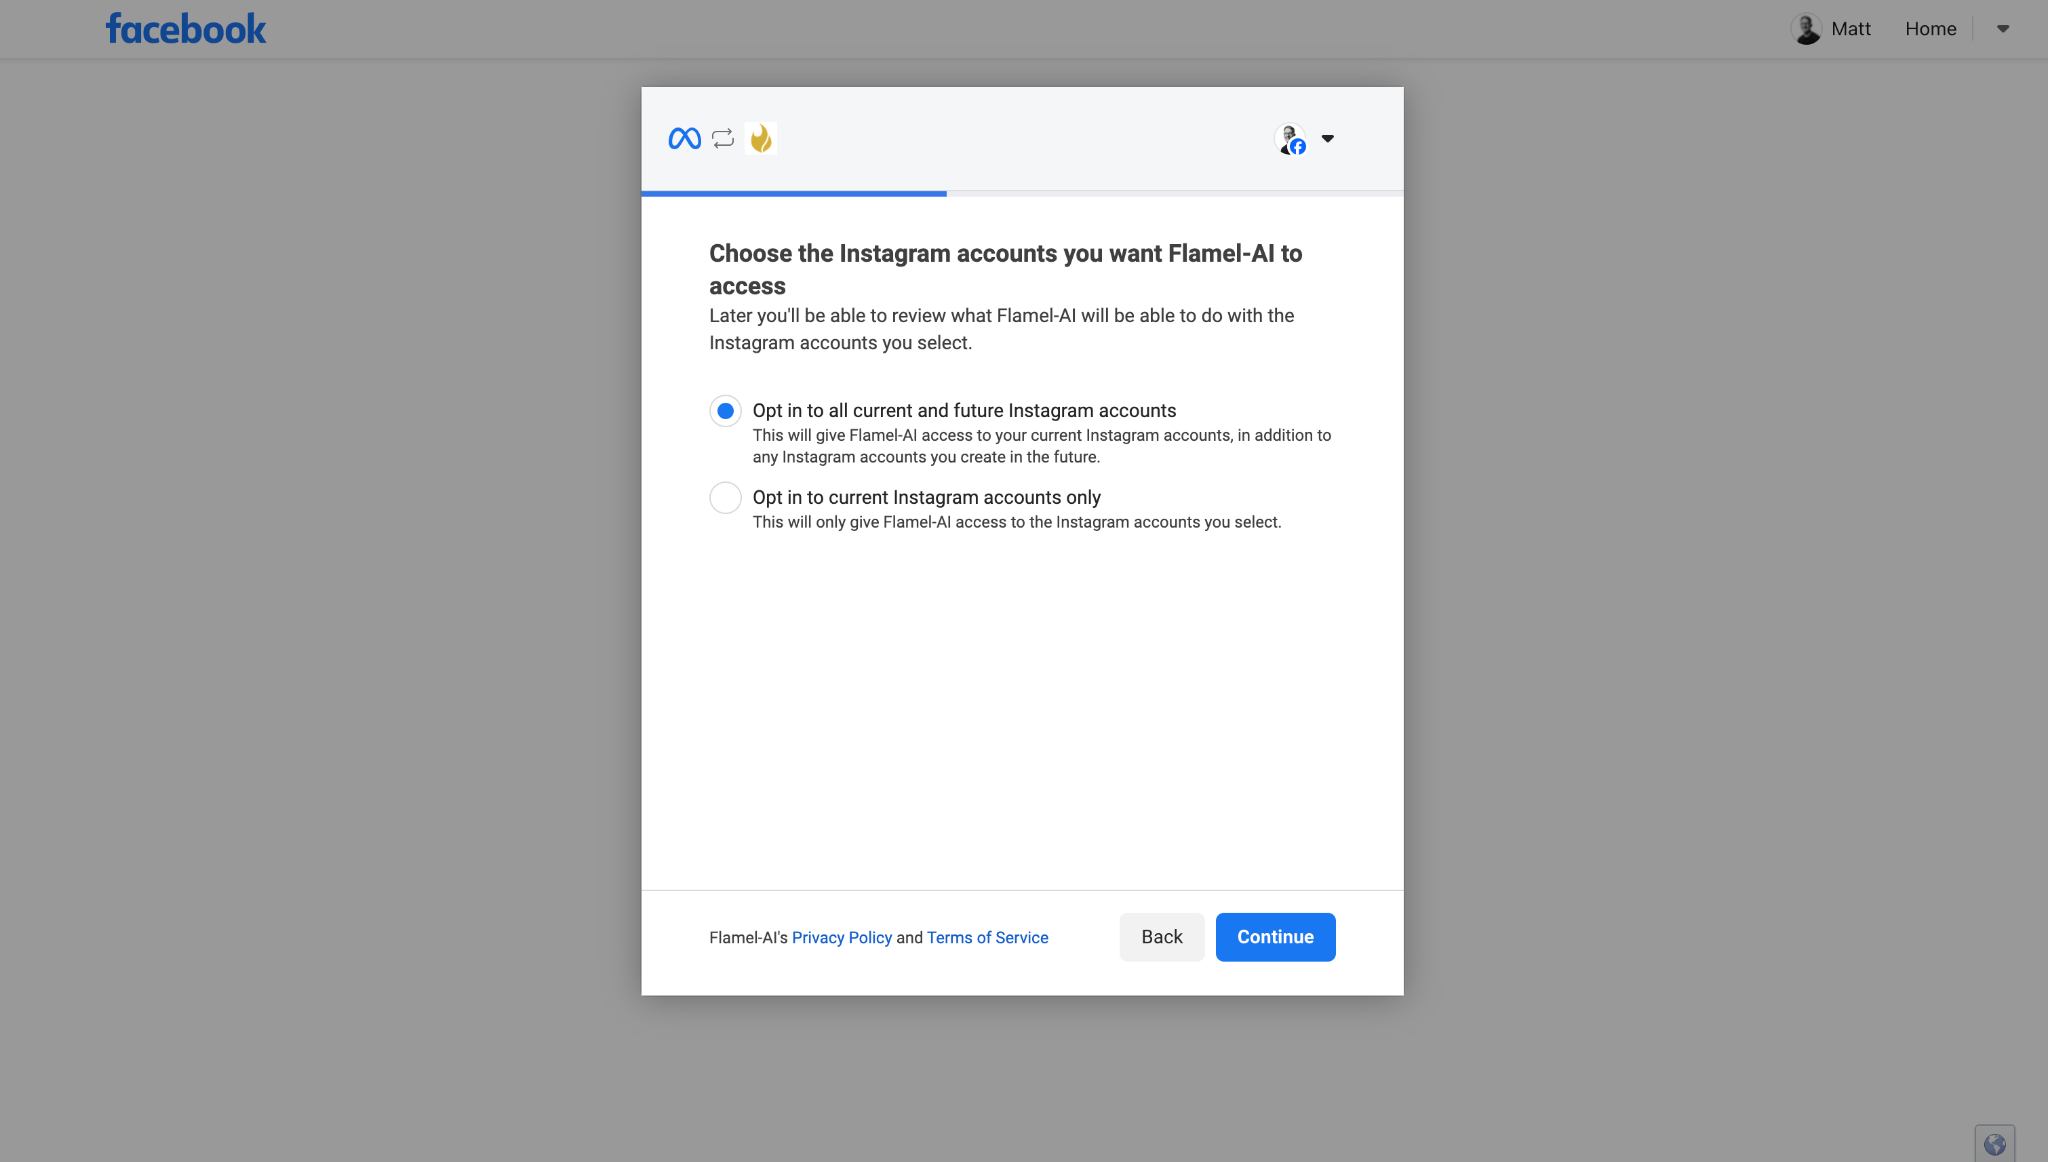The image size is (2048, 1162).
Task: Click the user avatar in dialog header
Action: click(x=1291, y=139)
